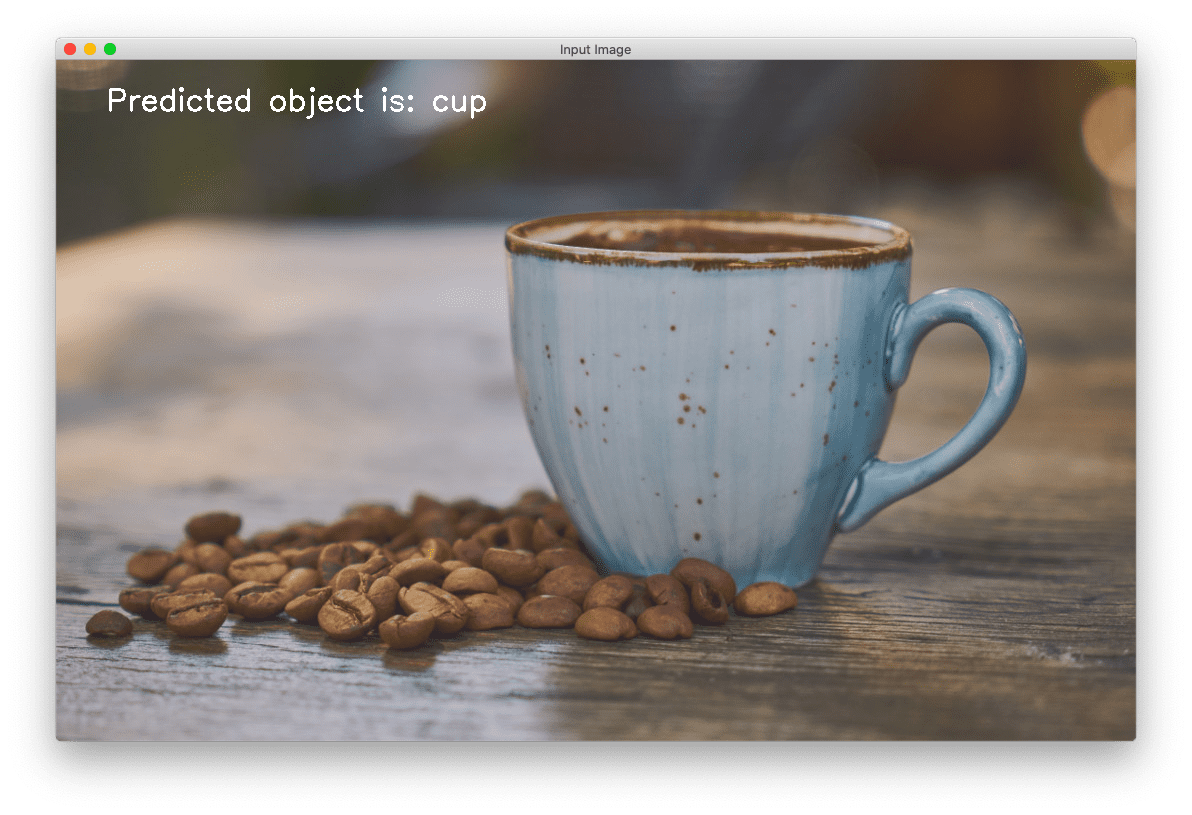Click the "Input Image" window title
1192x815 pixels.
coord(595,49)
